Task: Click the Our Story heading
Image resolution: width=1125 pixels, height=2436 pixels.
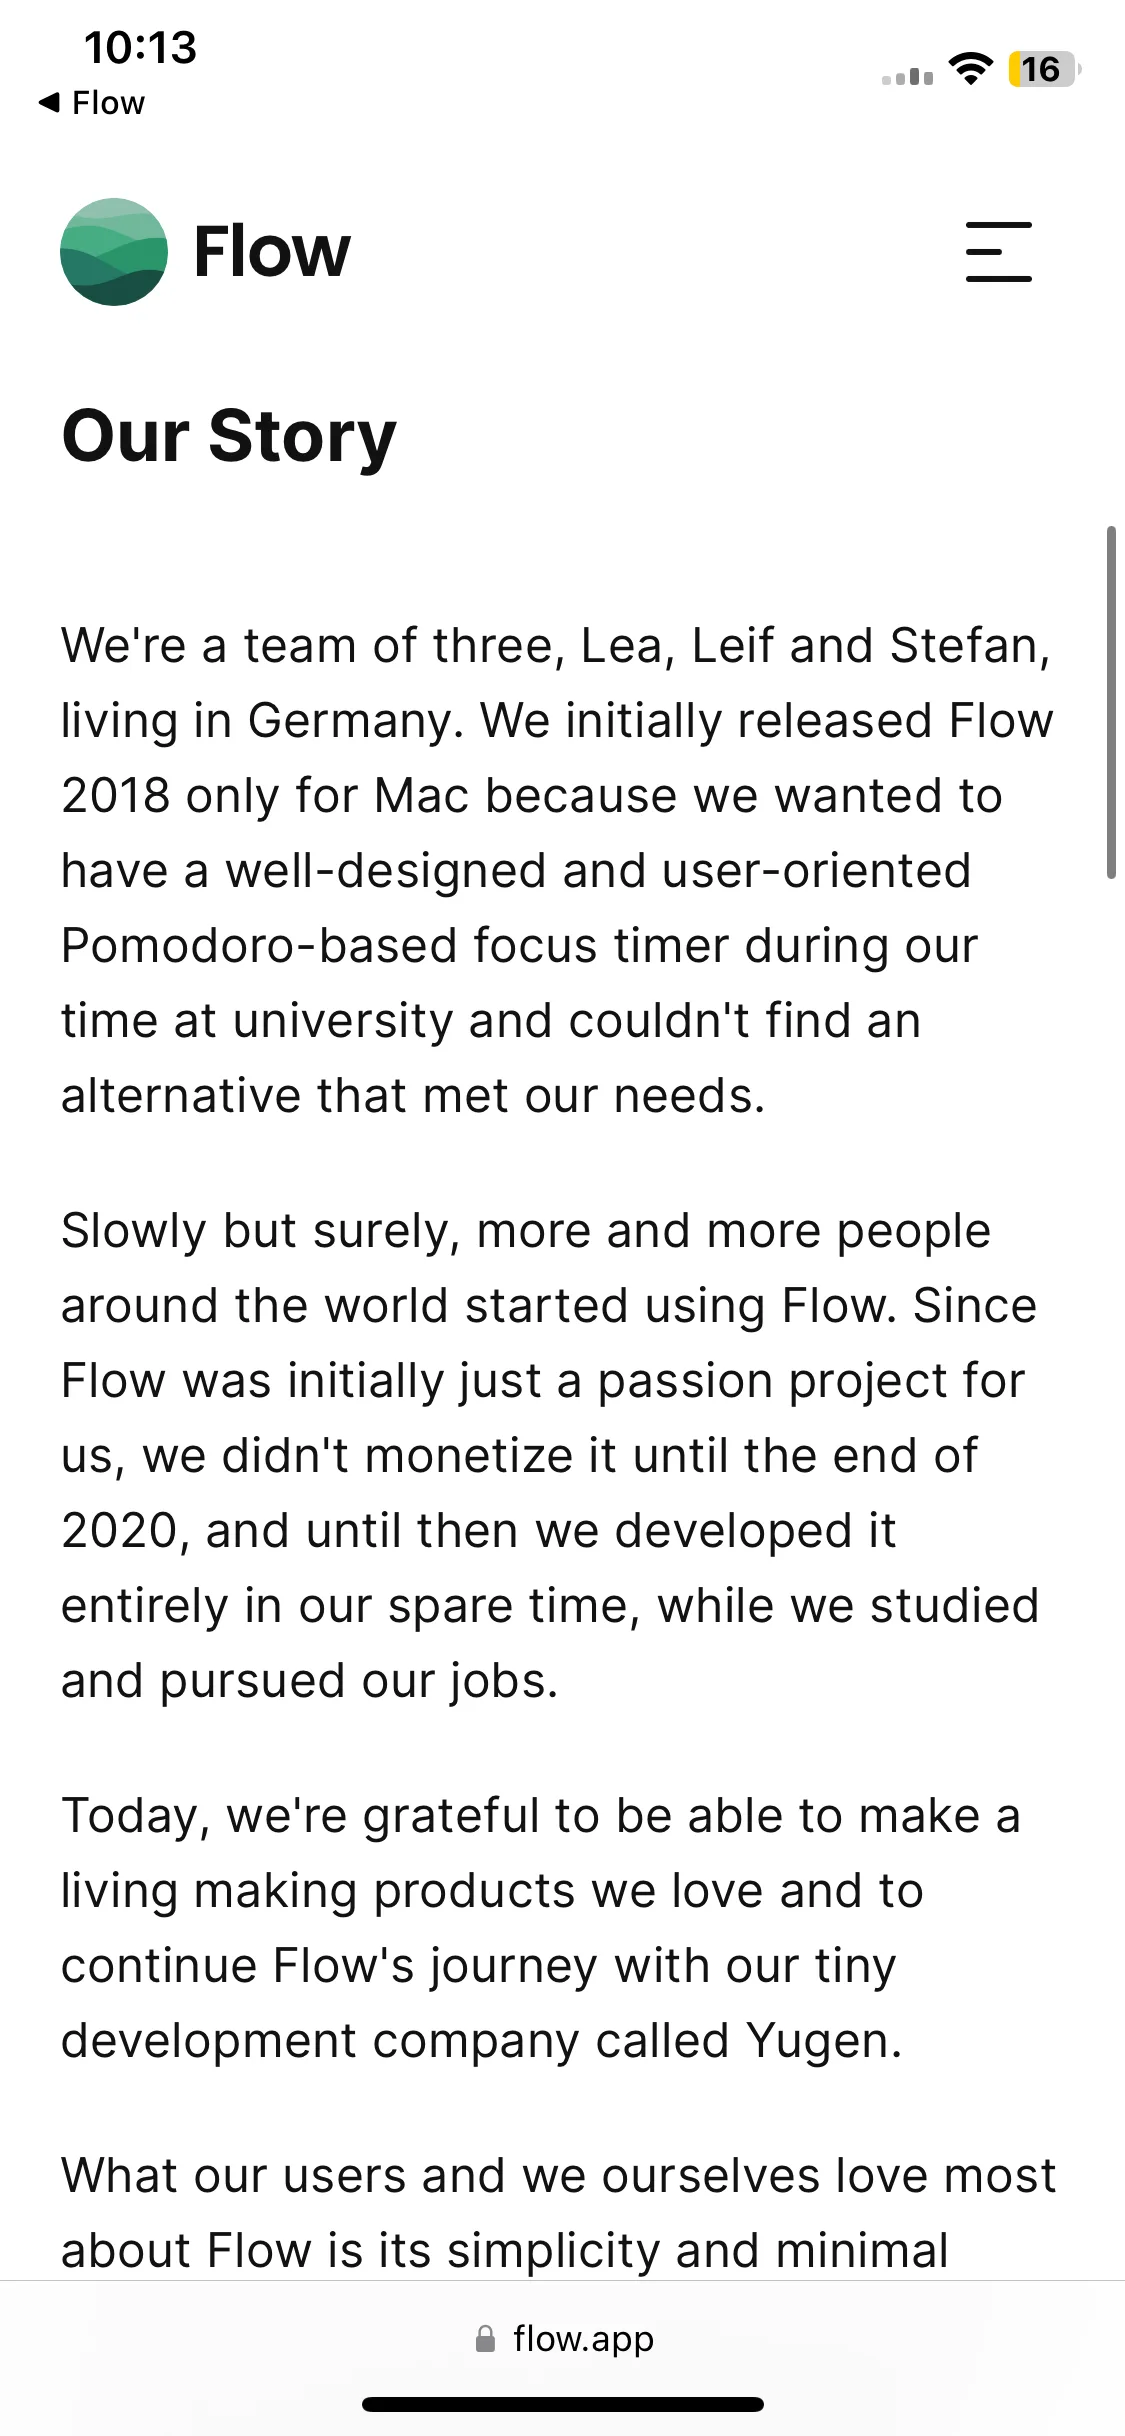Action: (x=229, y=437)
